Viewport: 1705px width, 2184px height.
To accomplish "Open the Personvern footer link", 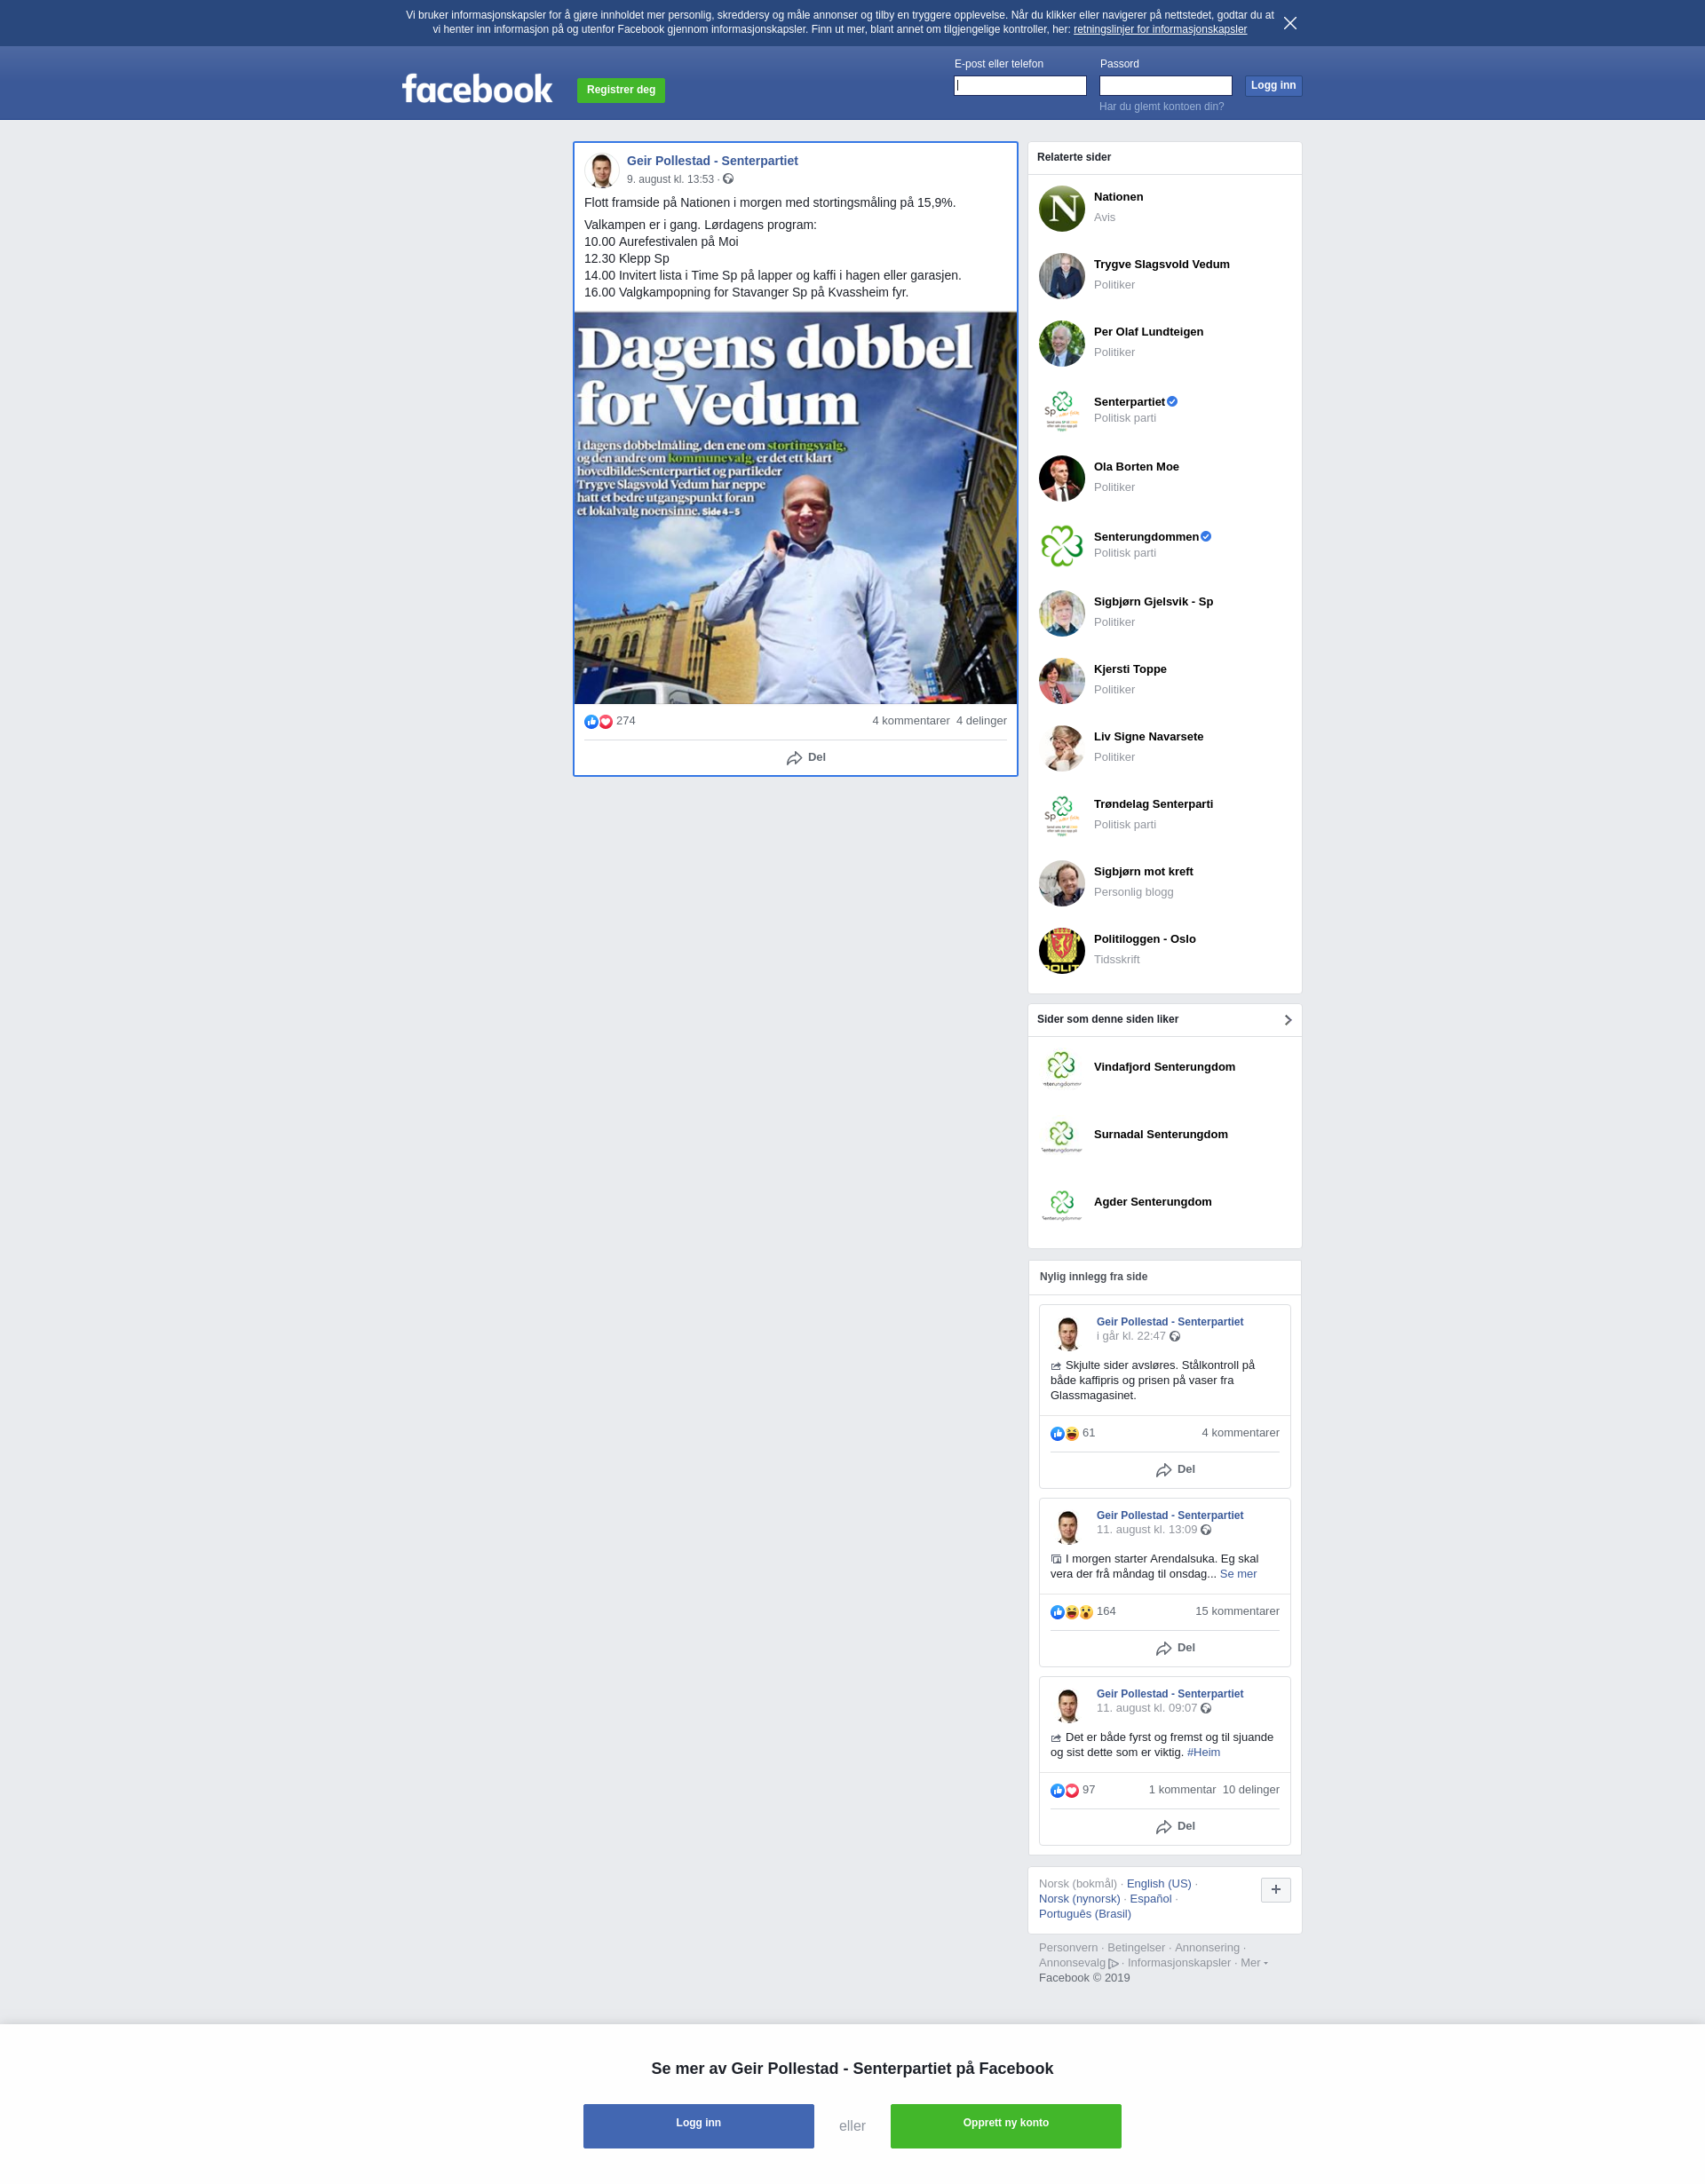I will (x=1068, y=1947).
